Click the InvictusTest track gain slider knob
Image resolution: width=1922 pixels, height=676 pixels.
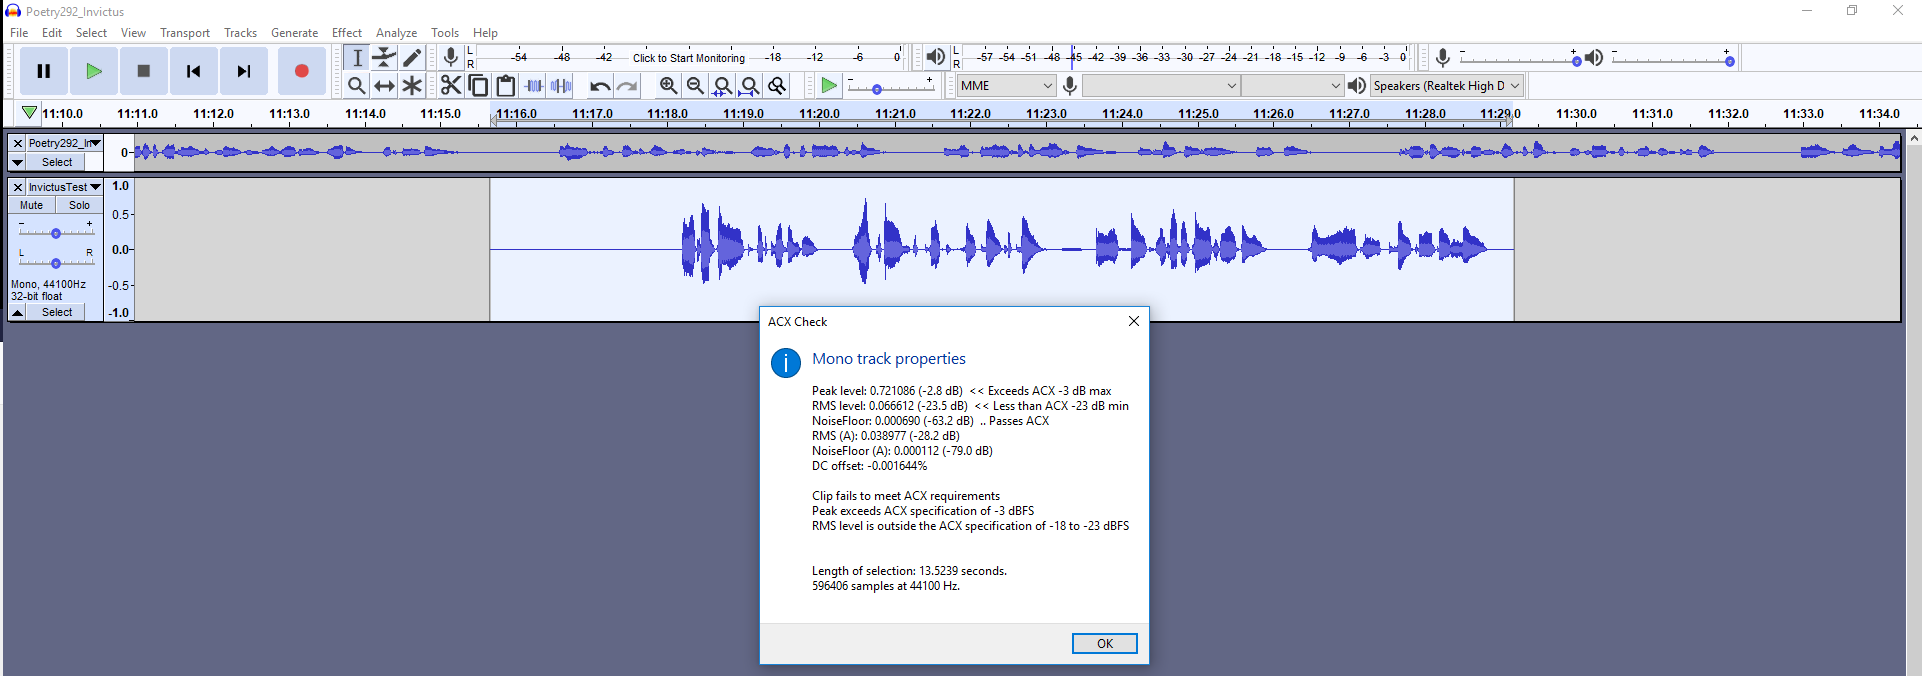[56, 233]
